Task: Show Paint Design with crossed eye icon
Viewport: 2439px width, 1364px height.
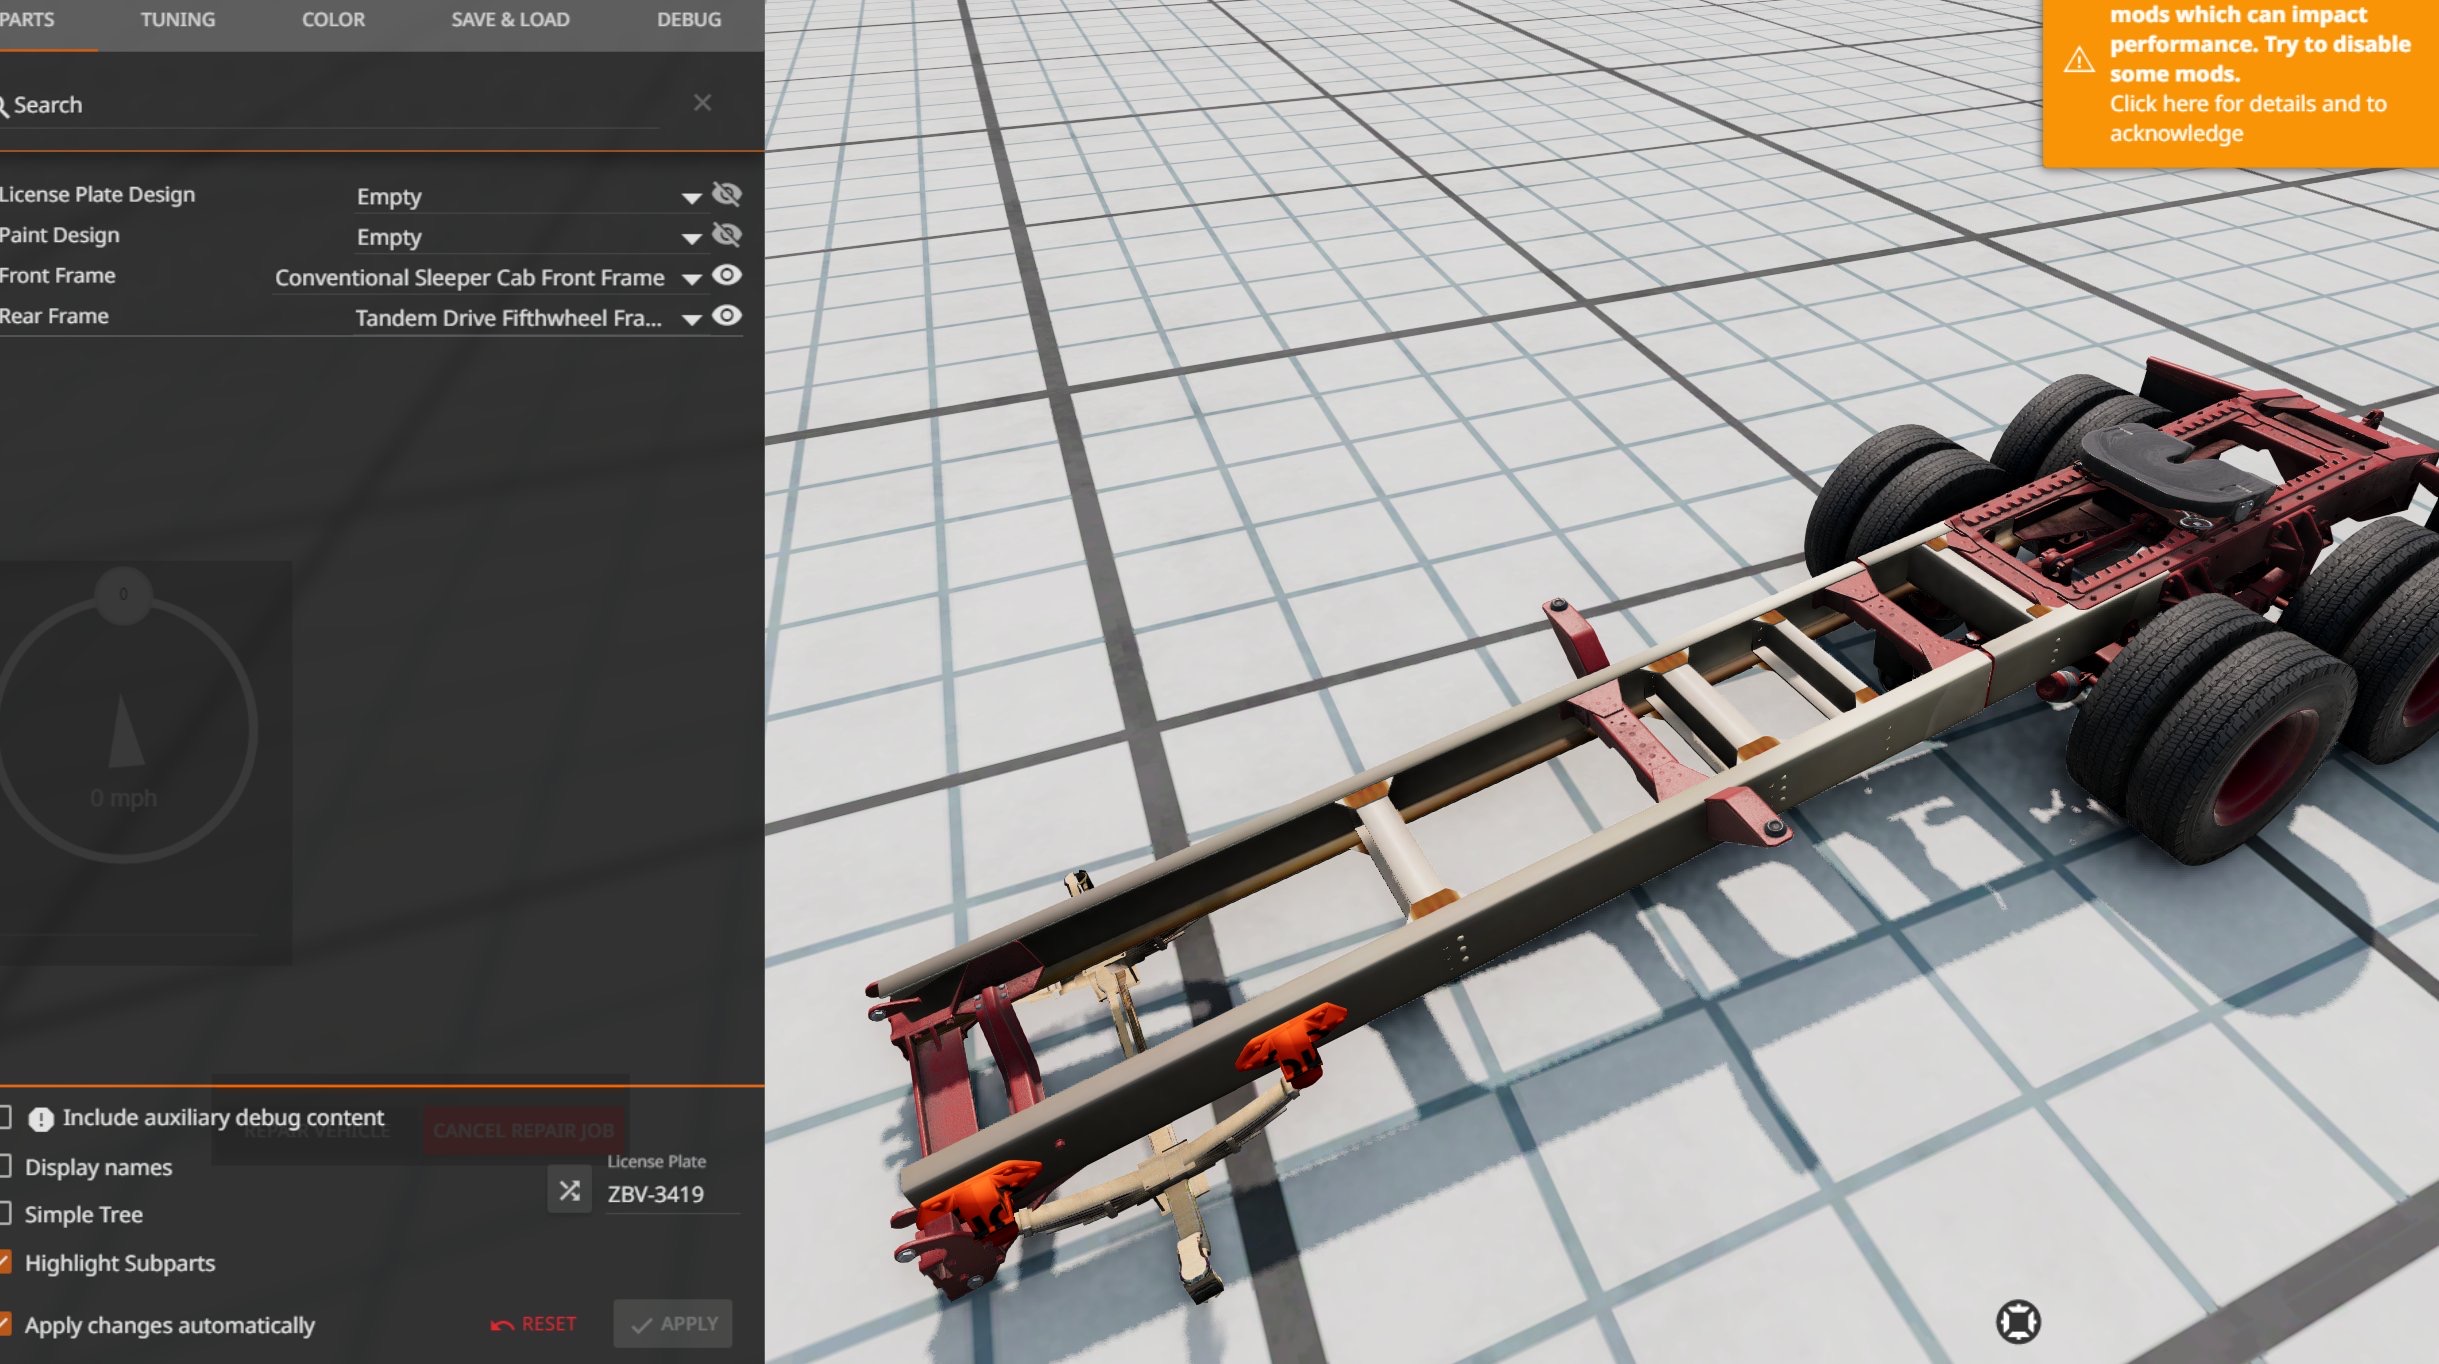Action: coord(727,235)
